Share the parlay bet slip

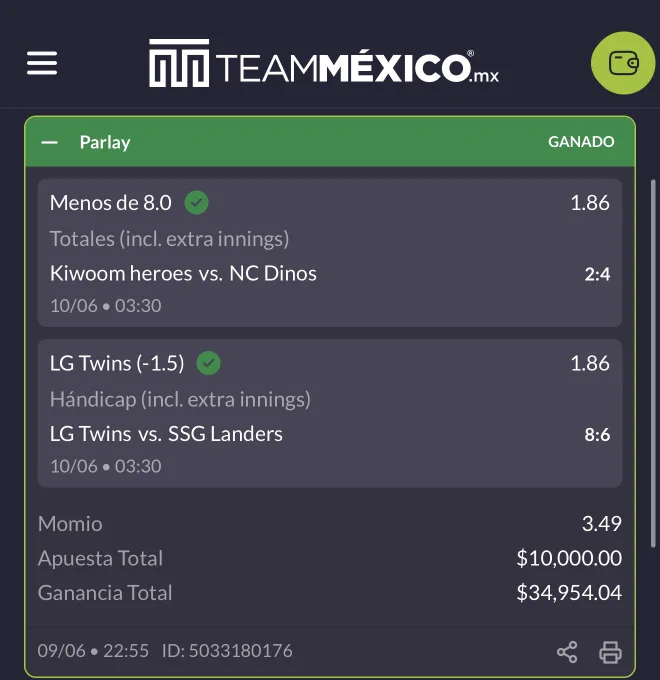(x=567, y=652)
